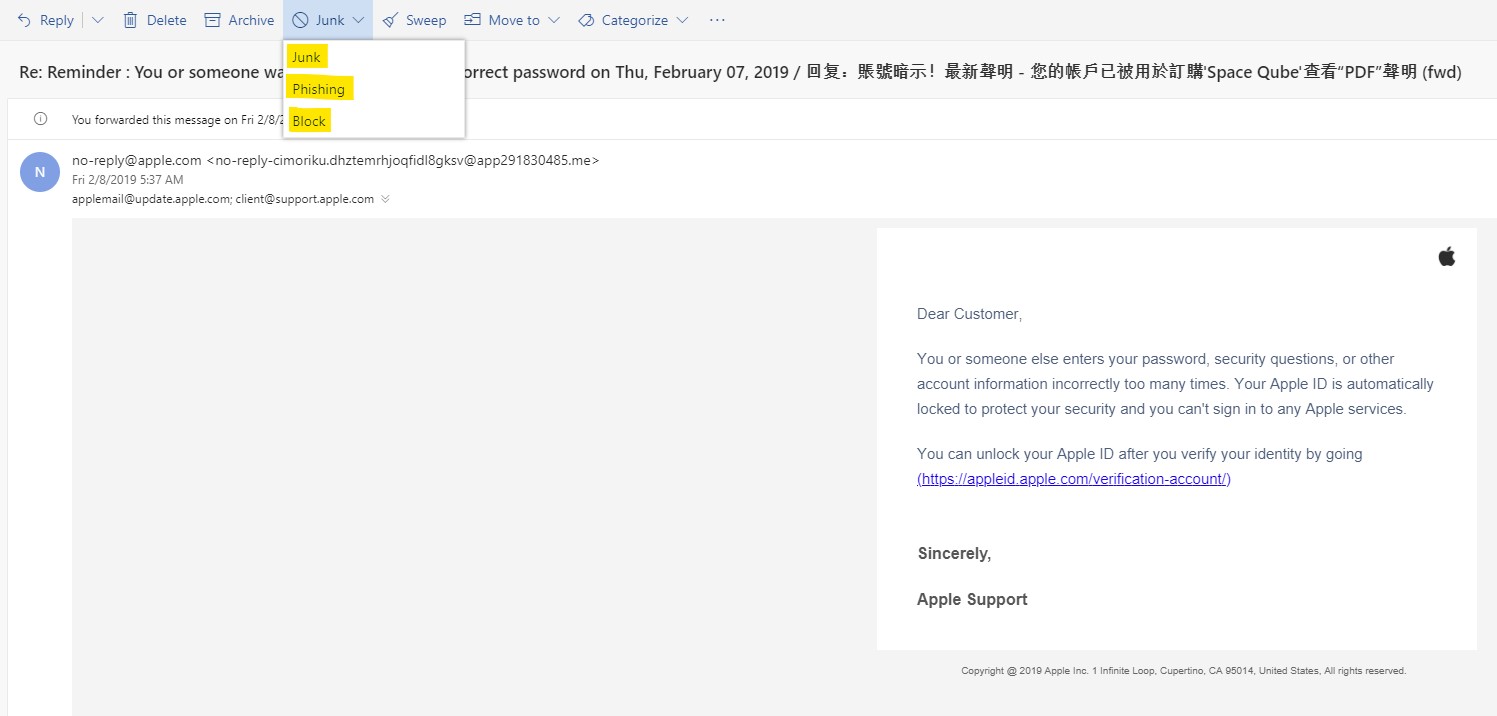Expand the Reply options dropdown chevron
The image size is (1497, 716).
98,20
